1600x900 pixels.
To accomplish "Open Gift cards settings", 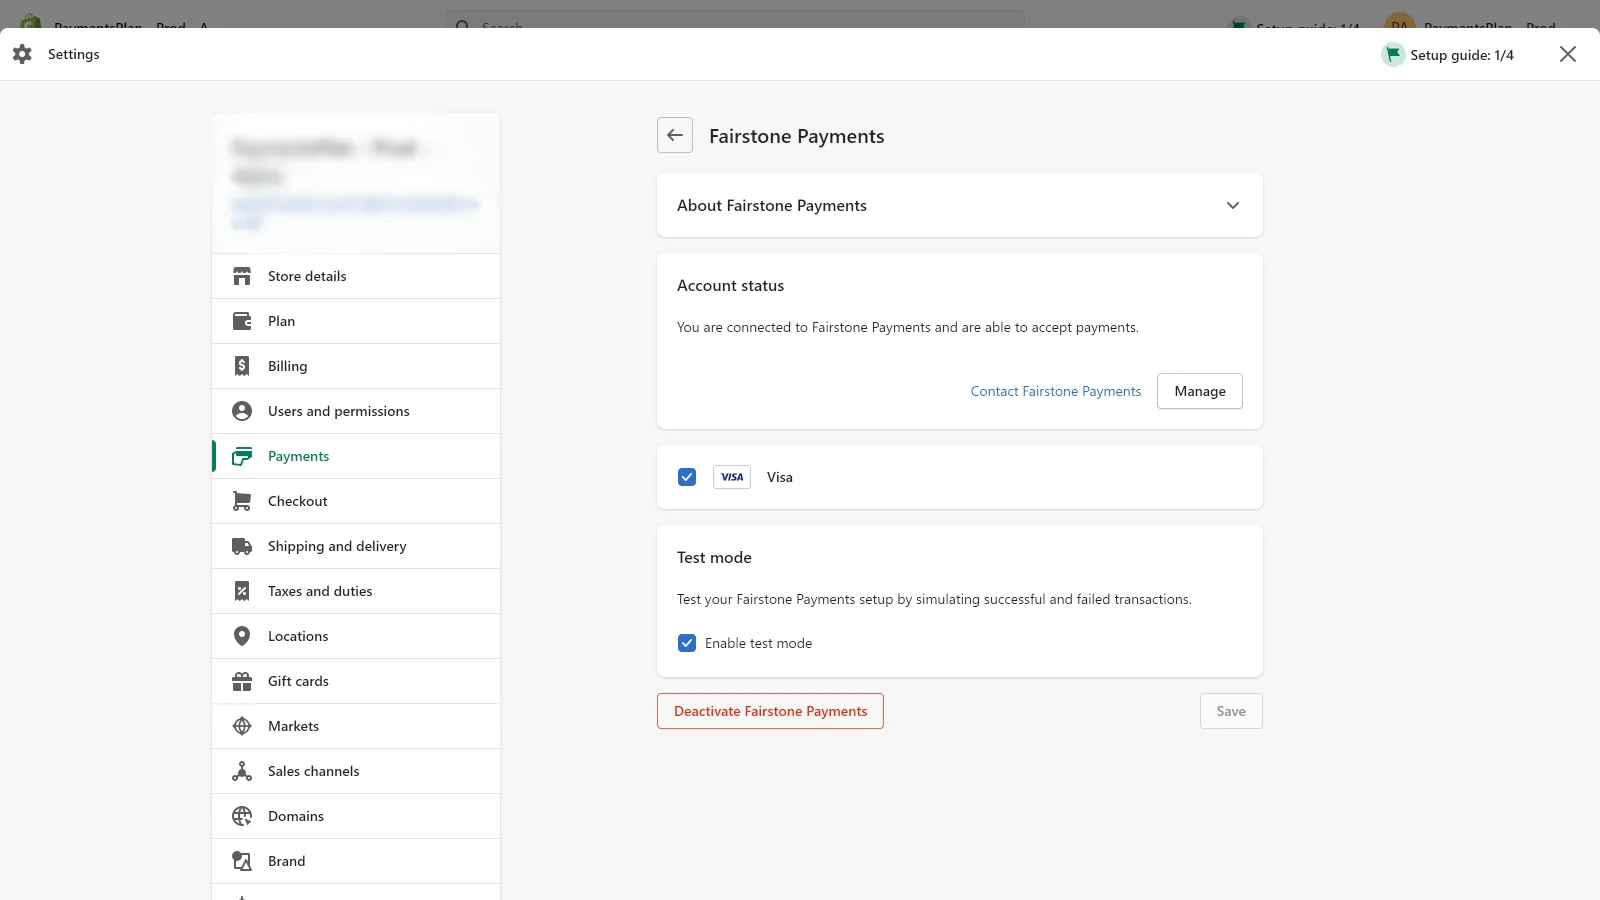I will (x=356, y=681).
